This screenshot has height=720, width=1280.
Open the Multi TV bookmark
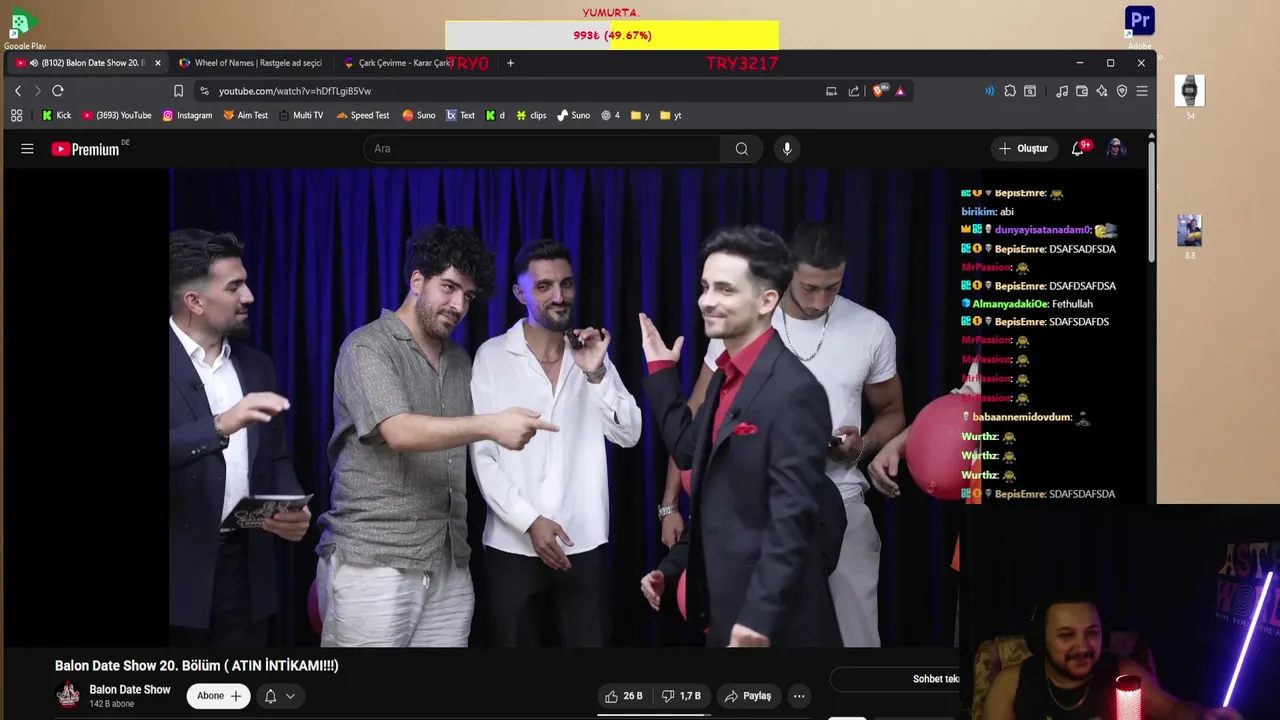tap(301, 115)
